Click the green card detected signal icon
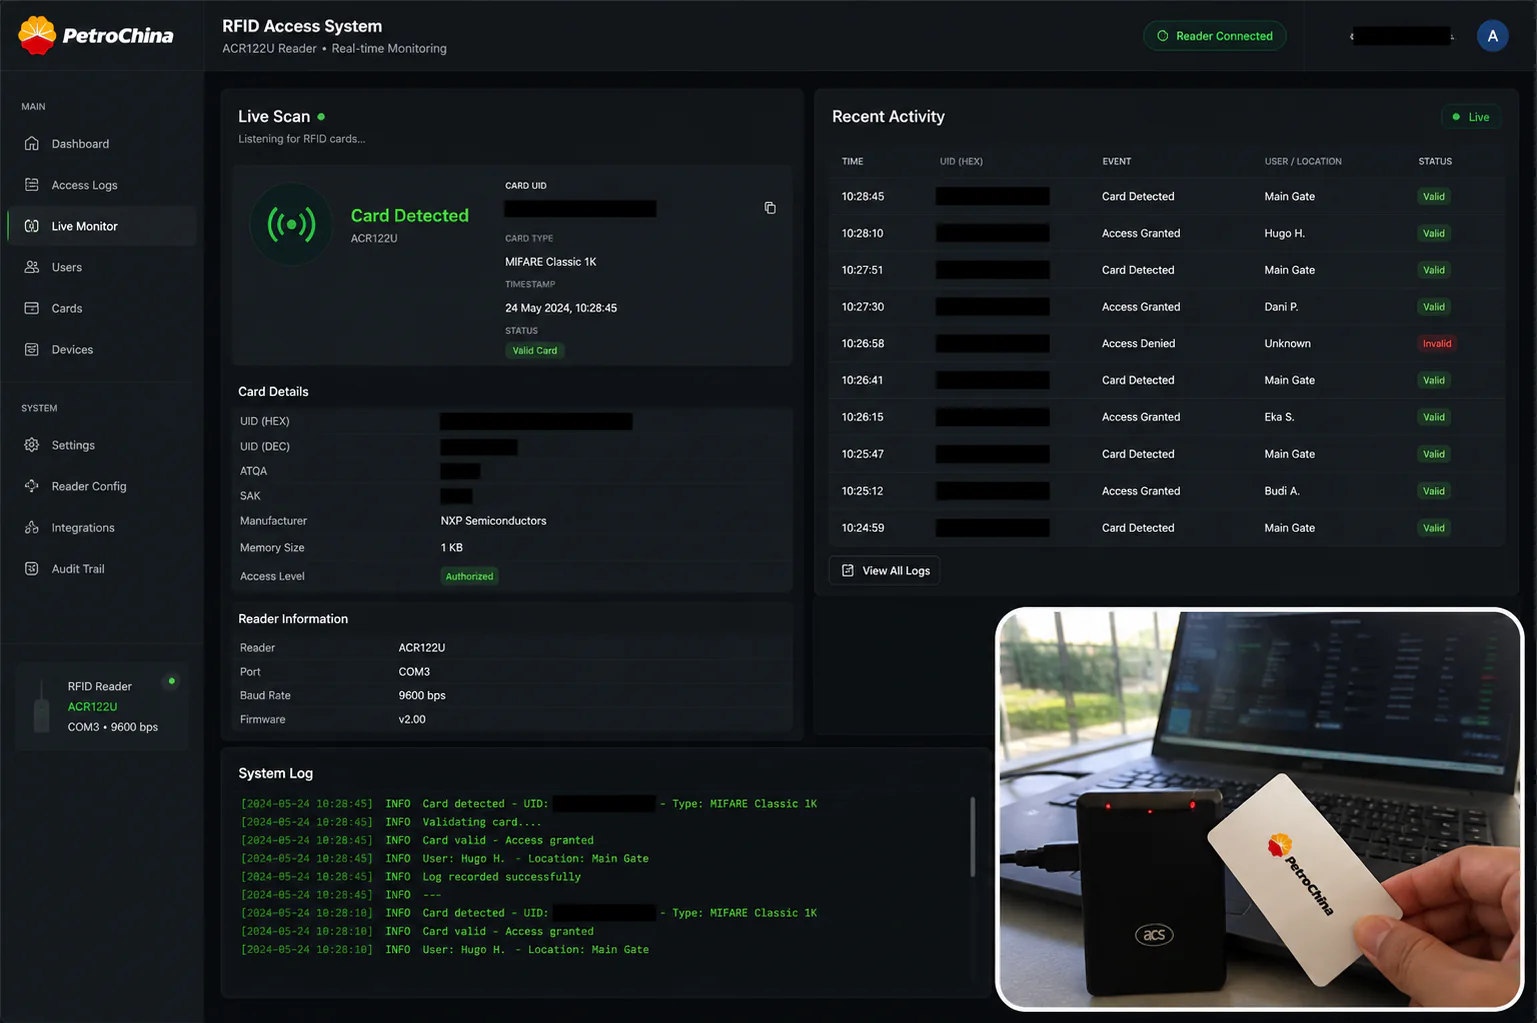This screenshot has width=1537, height=1023. [291, 225]
